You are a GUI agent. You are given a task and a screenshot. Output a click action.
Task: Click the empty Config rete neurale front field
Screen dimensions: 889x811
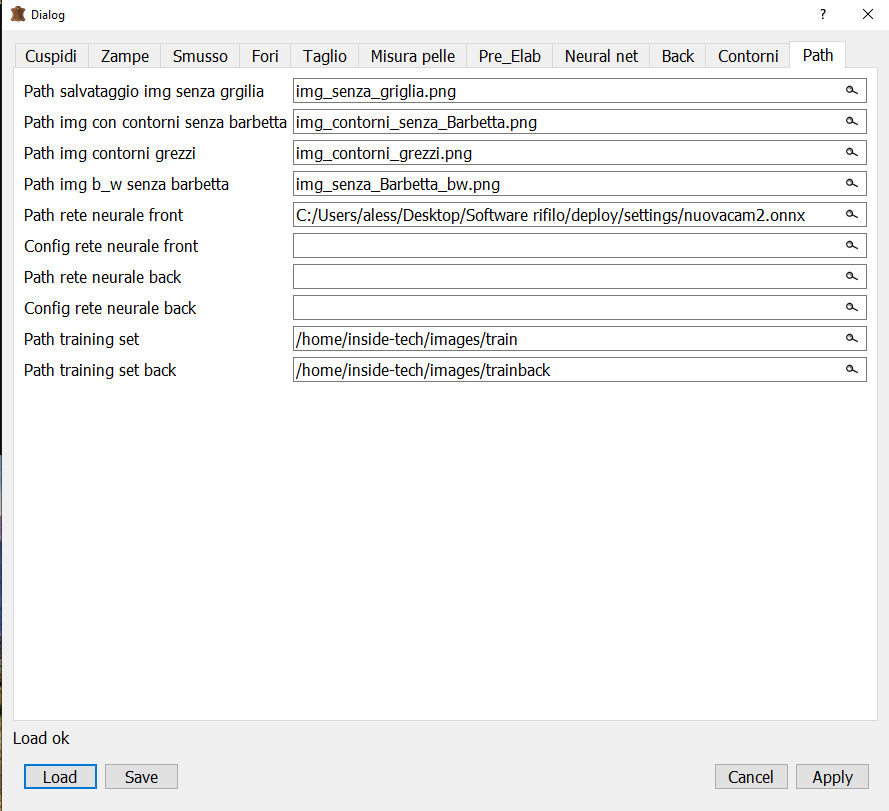(565, 246)
